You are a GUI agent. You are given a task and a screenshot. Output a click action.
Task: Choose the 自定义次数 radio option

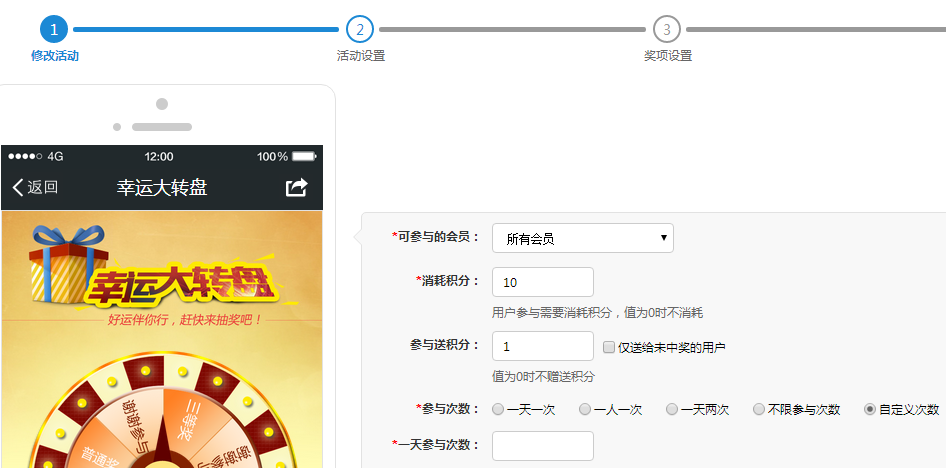click(x=870, y=409)
